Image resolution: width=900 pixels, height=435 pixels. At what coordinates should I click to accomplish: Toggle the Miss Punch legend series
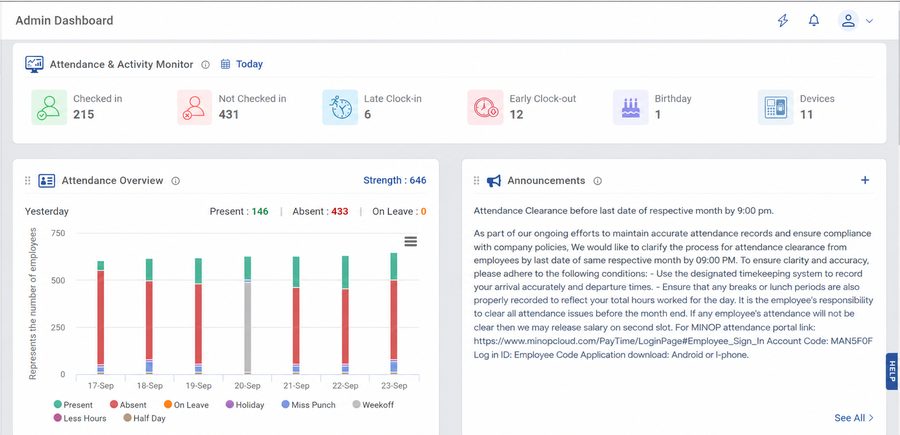click(x=308, y=405)
